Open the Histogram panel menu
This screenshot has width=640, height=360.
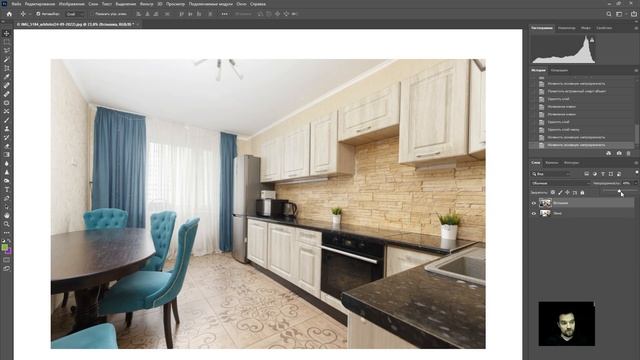tap(636, 28)
